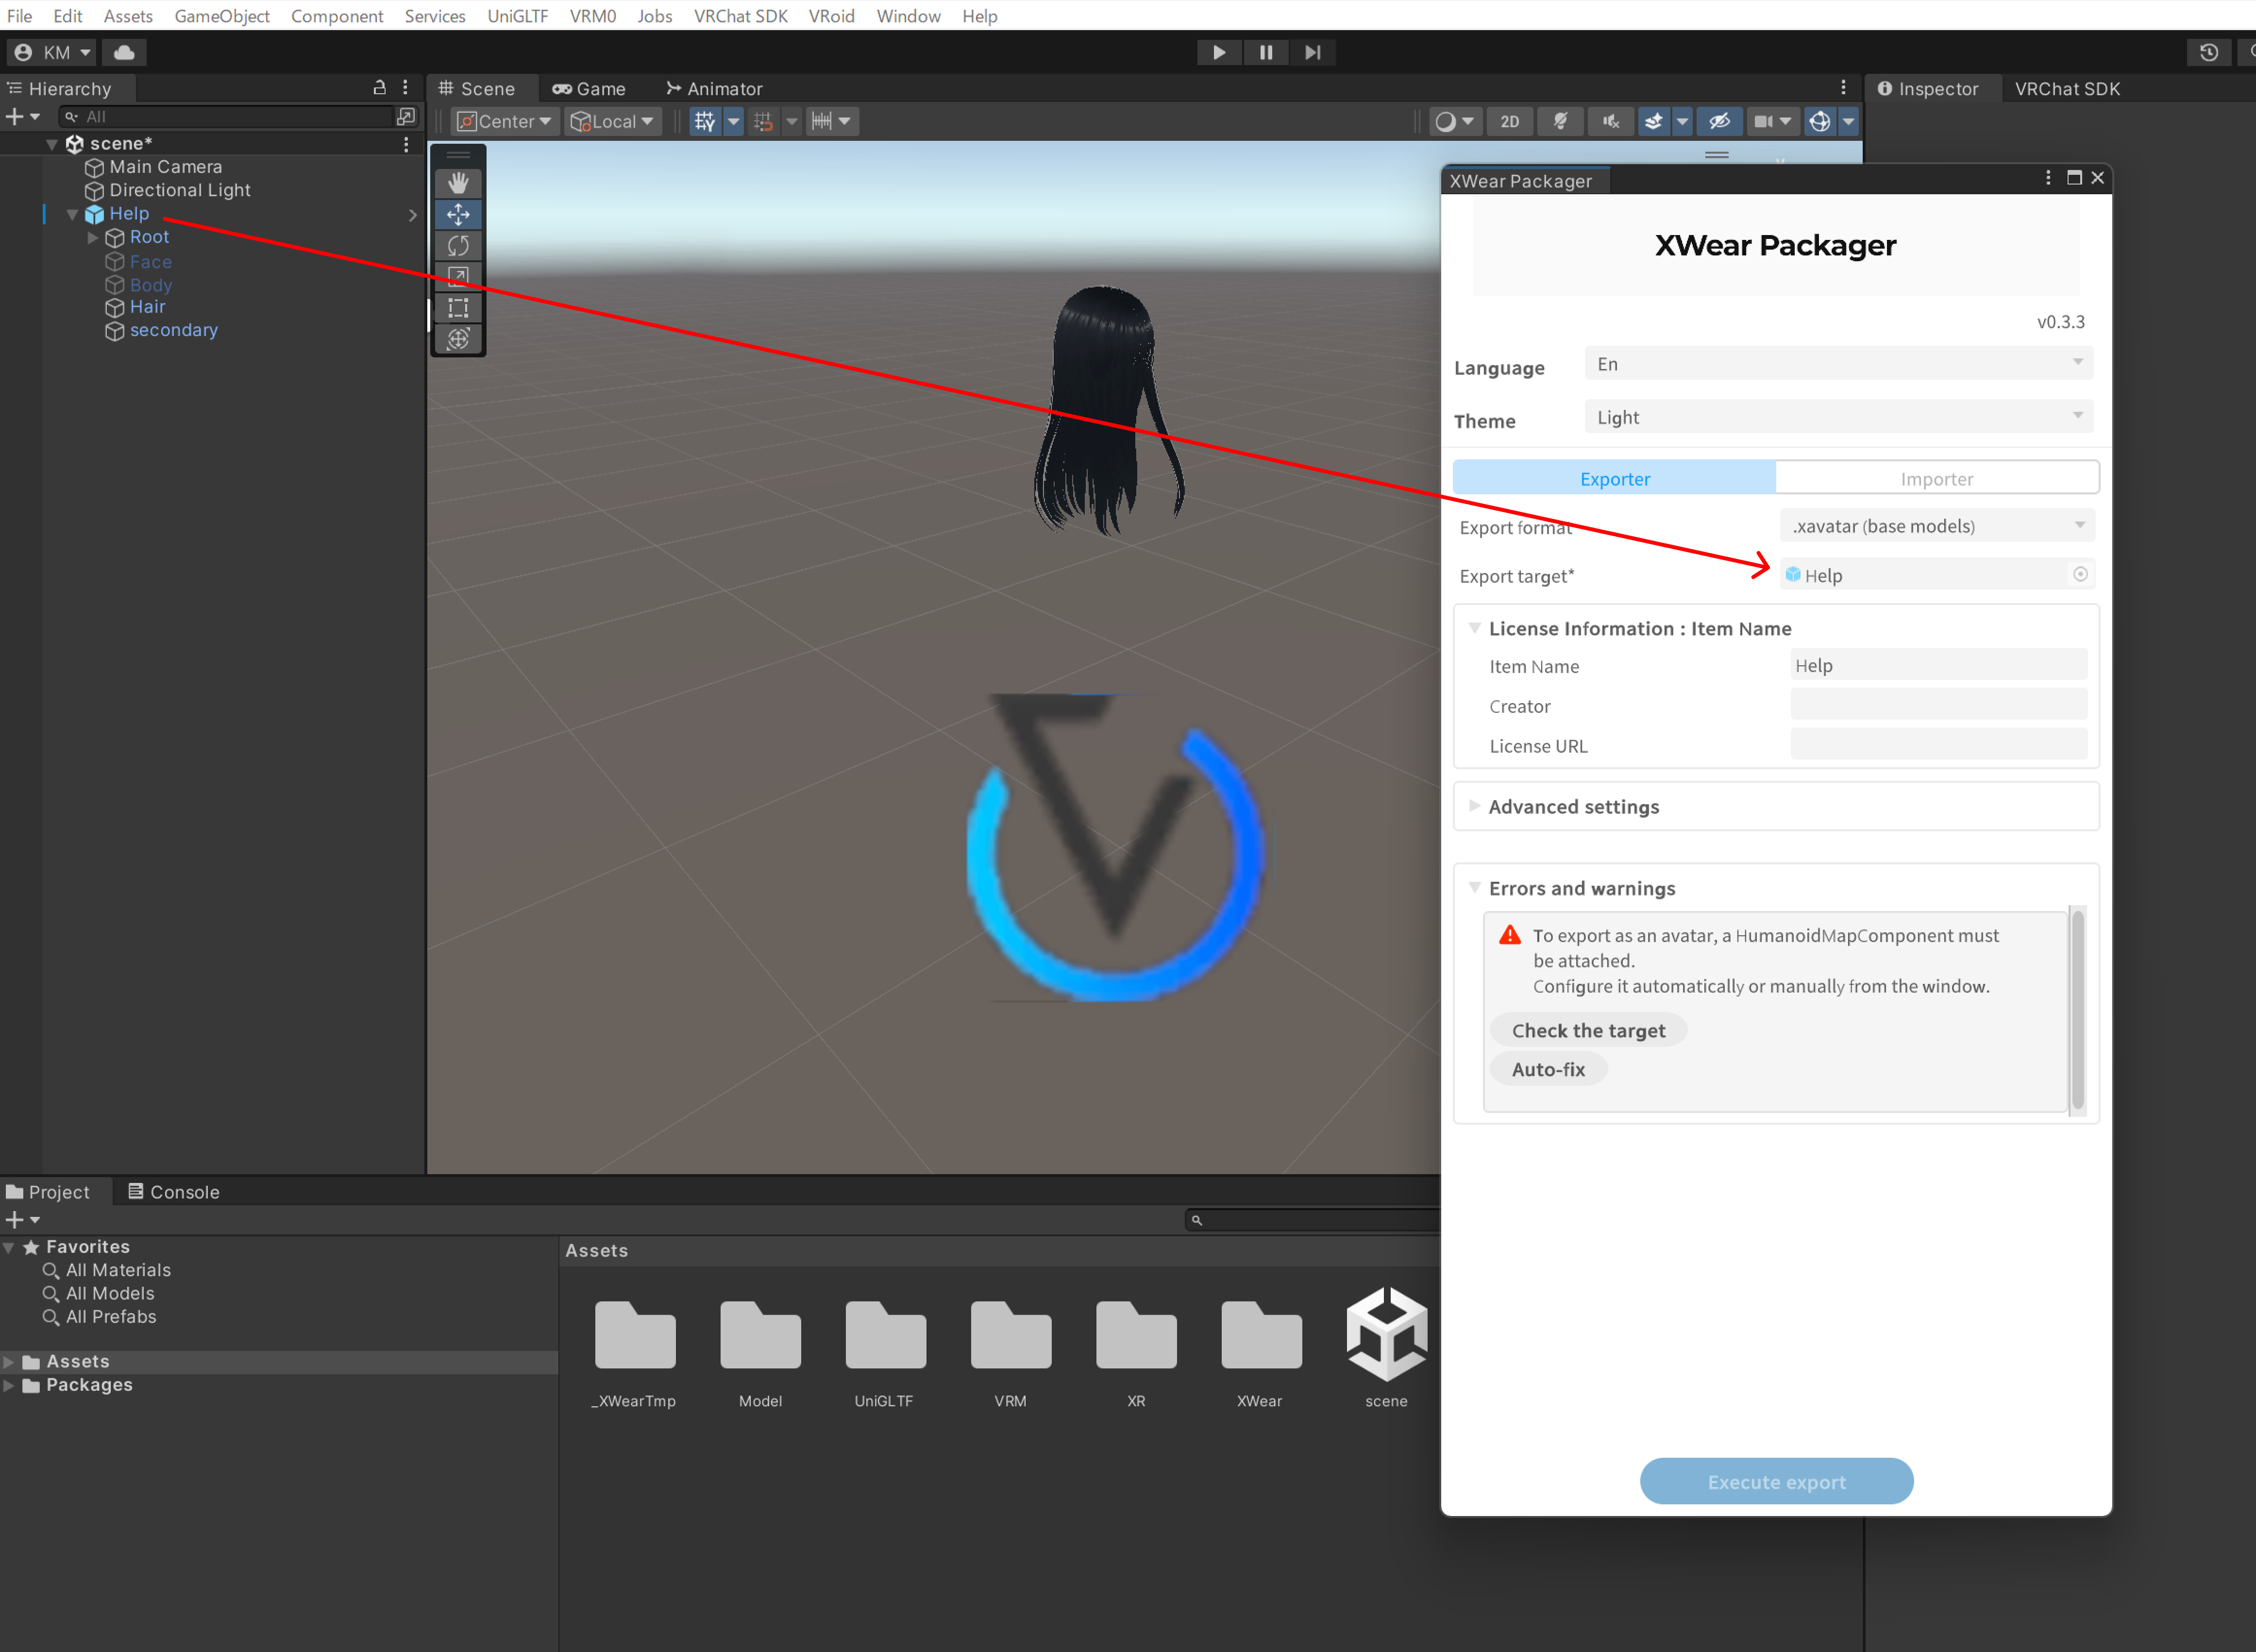Select the Rect transform tool

tap(458, 307)
